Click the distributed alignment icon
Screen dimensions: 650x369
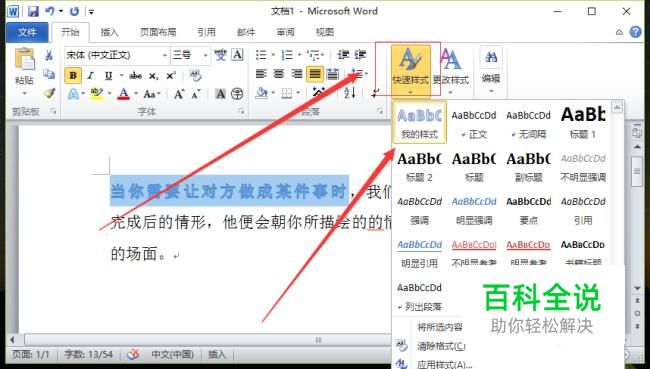tap(332, 74)
